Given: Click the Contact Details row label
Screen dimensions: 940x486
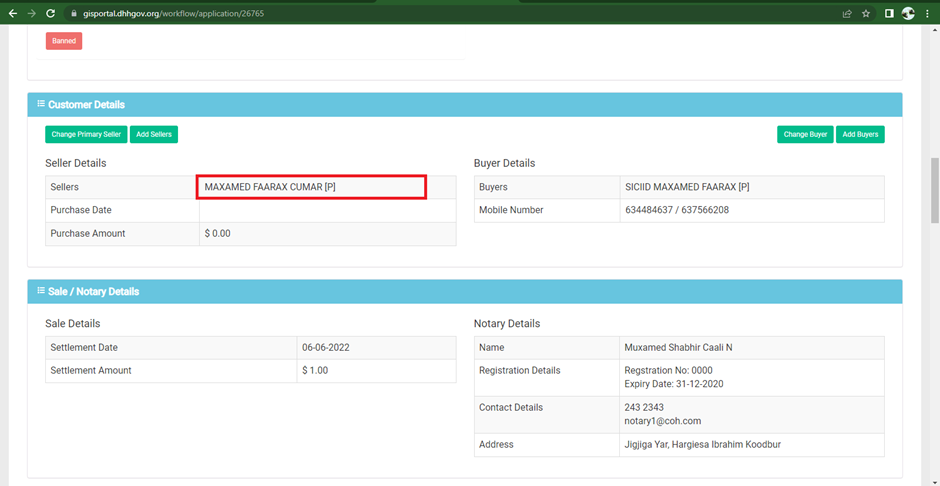Looking at the screenshot, I should [x=511, y=407].
